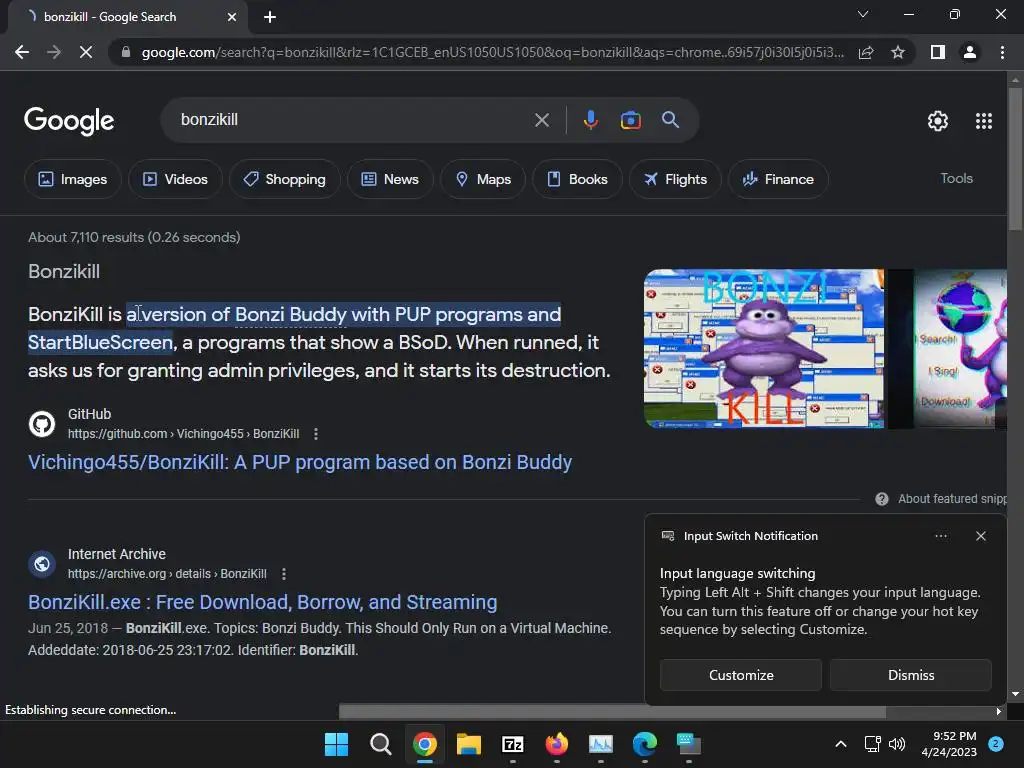Image resolution: width=1024 pixels, height=768 pixels.
Task: Search by image with camera icon
Action: click(630, 120)
